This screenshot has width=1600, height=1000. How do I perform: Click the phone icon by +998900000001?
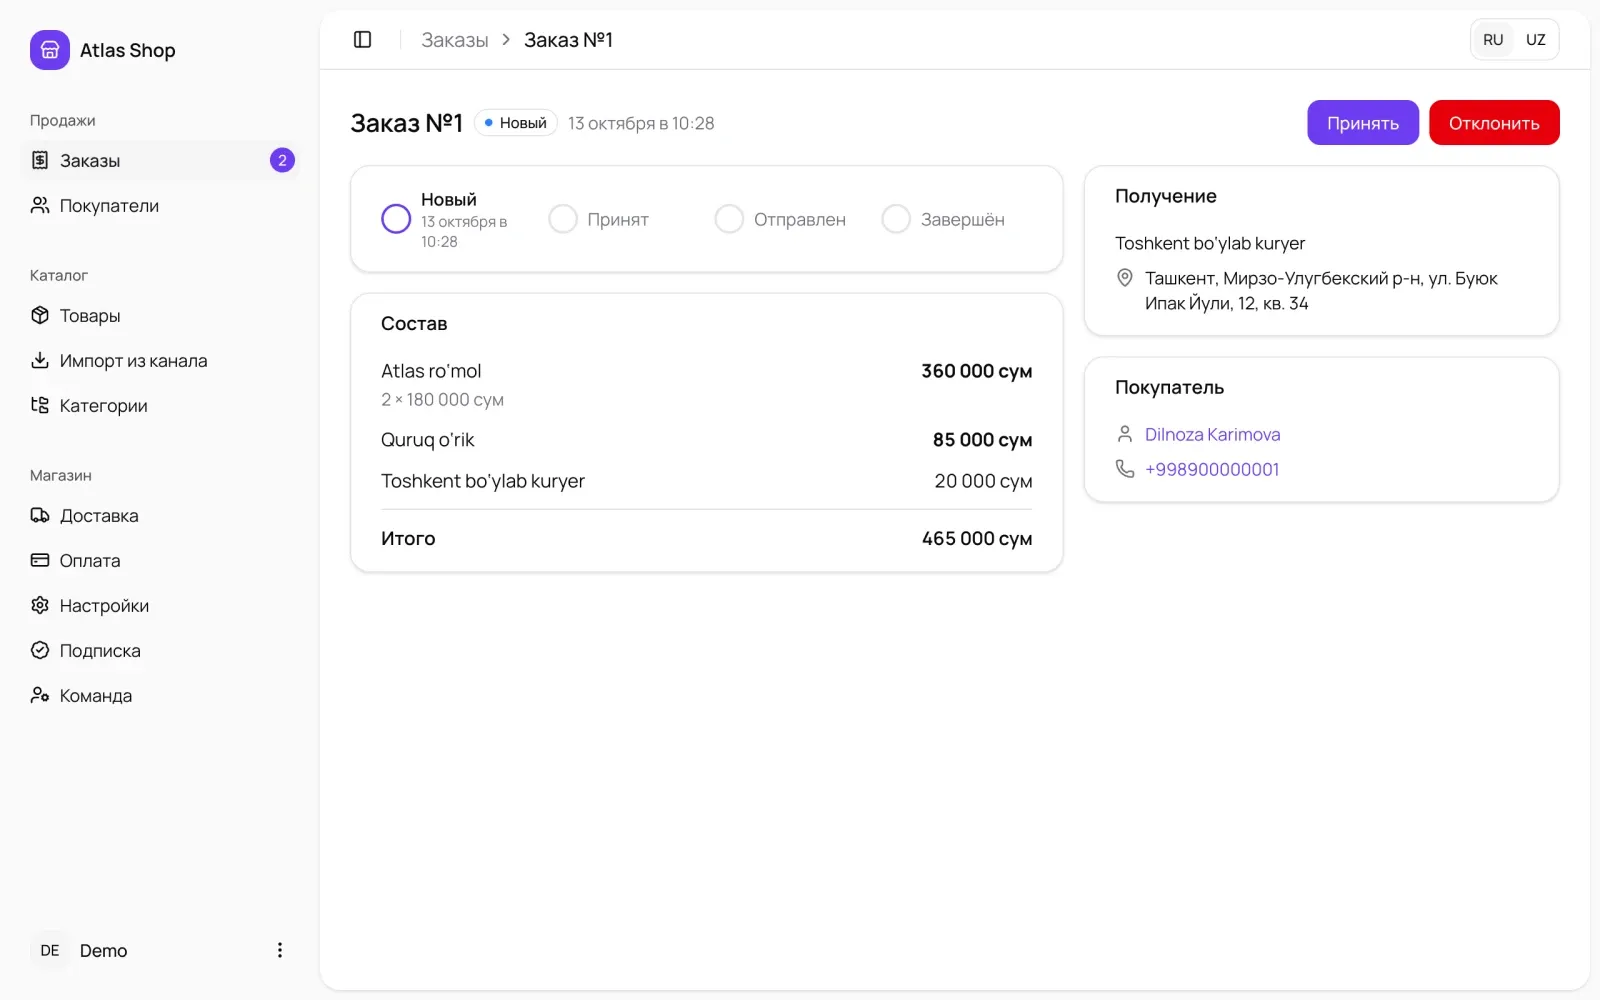[x=1125, y=469]
